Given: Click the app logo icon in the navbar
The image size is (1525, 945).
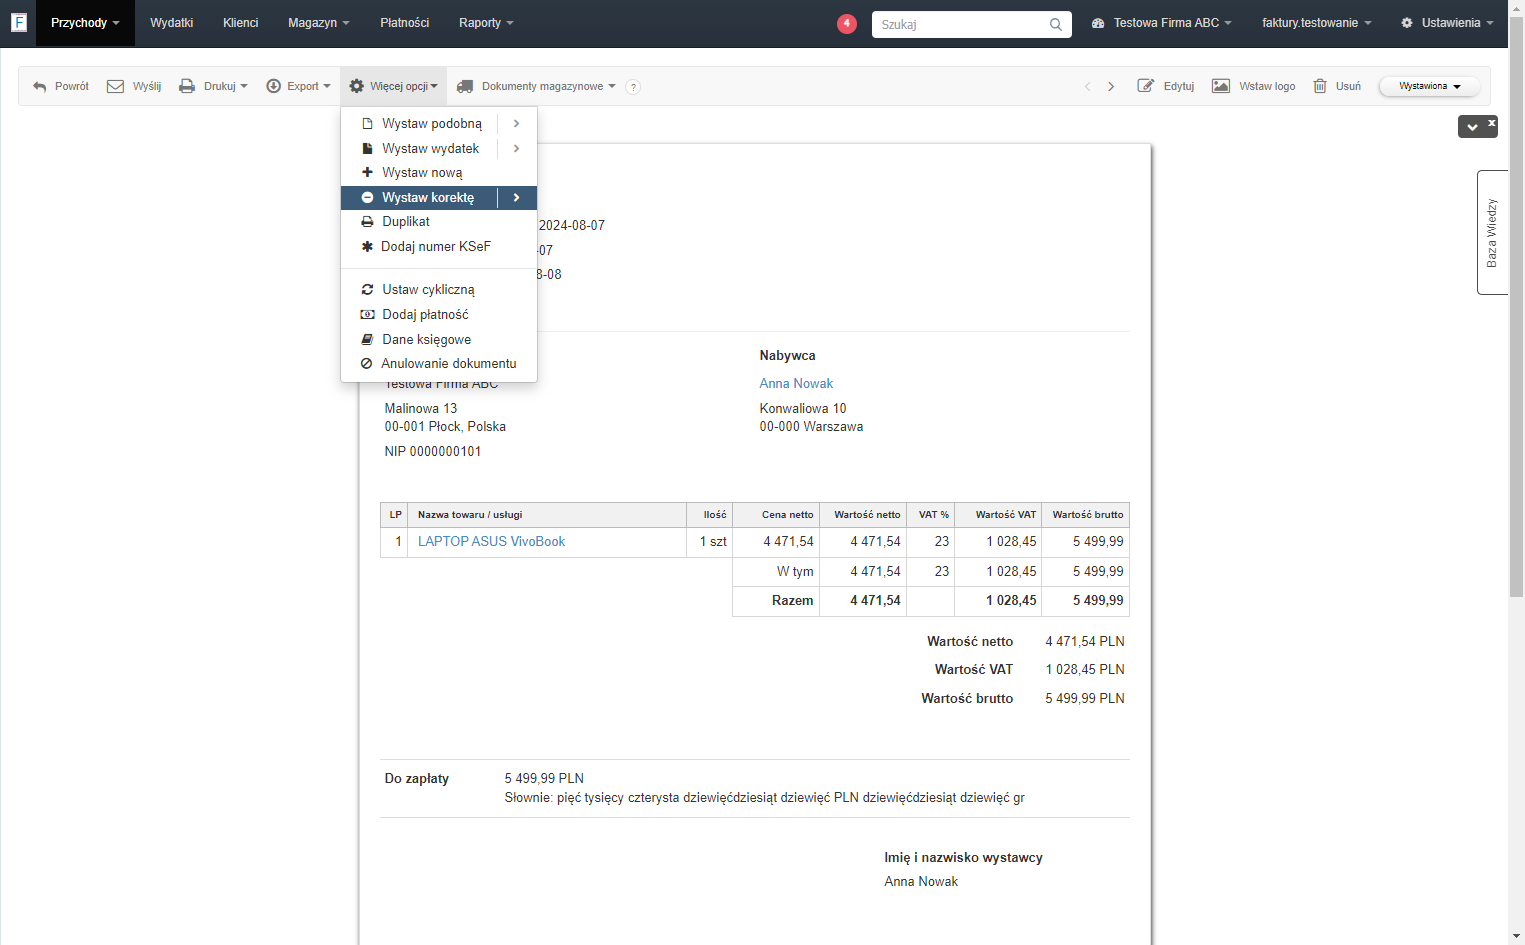Looking at the screenshot, I should click(18, 22).
